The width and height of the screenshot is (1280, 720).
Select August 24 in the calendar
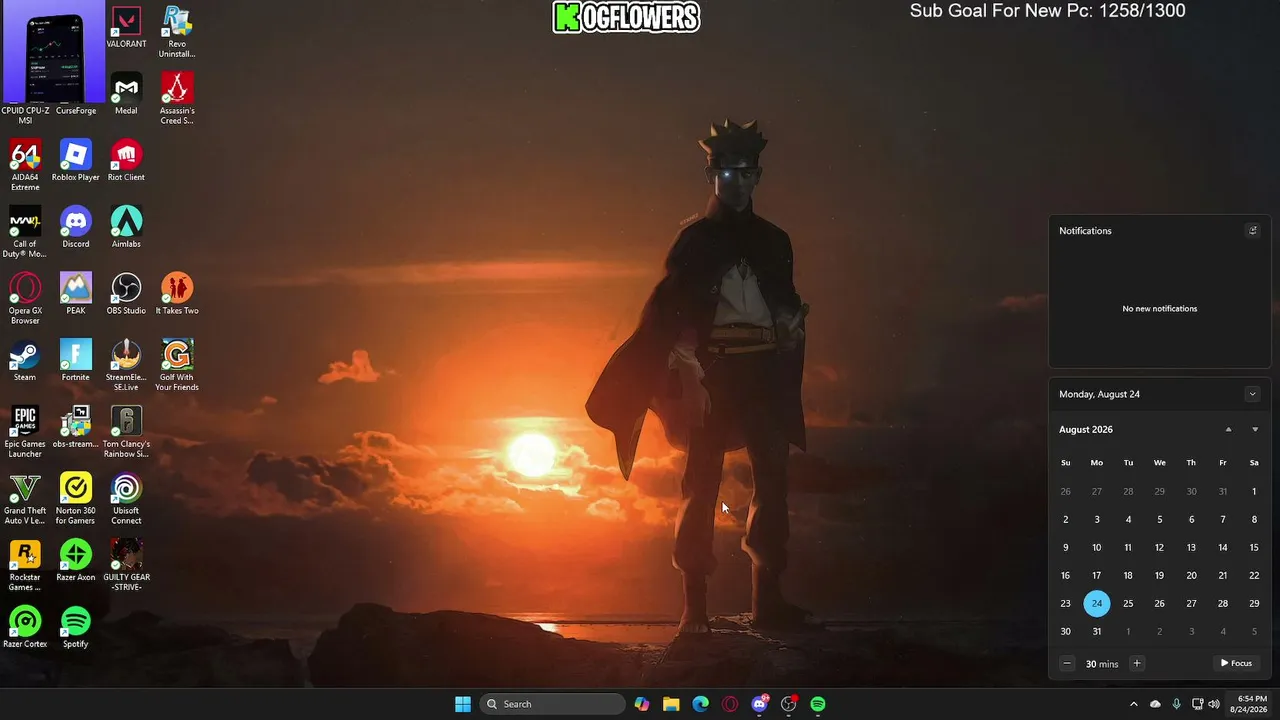[x=1097, y=603]
